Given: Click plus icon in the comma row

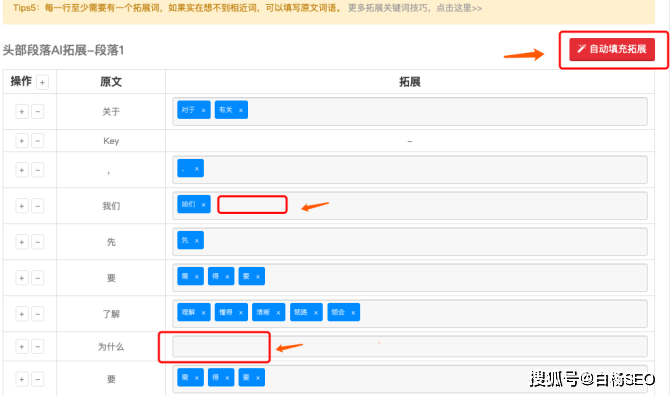Looking at the screenshot, I should (22, 170).
